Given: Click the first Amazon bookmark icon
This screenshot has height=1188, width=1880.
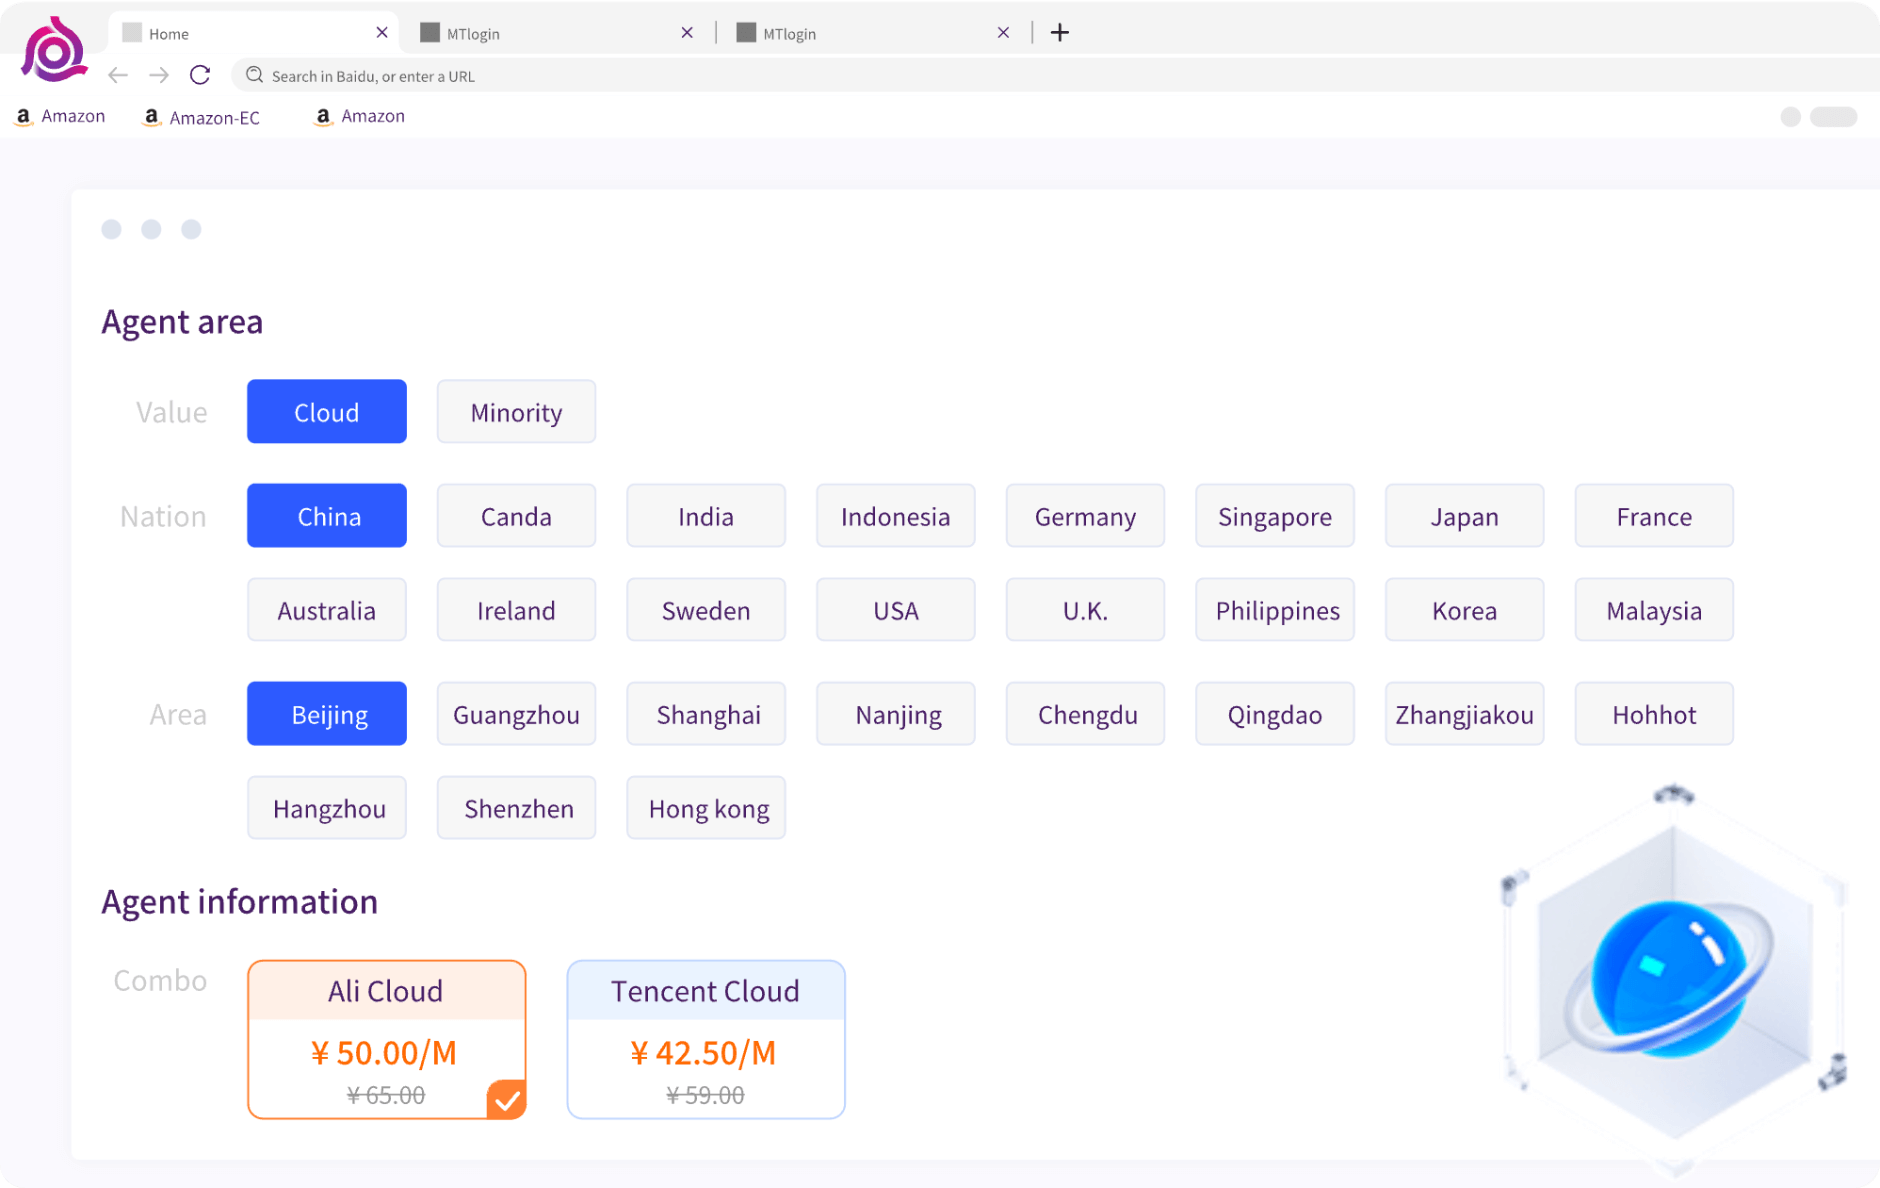Looking at the screenshot, I should click(x=23, y=116).
